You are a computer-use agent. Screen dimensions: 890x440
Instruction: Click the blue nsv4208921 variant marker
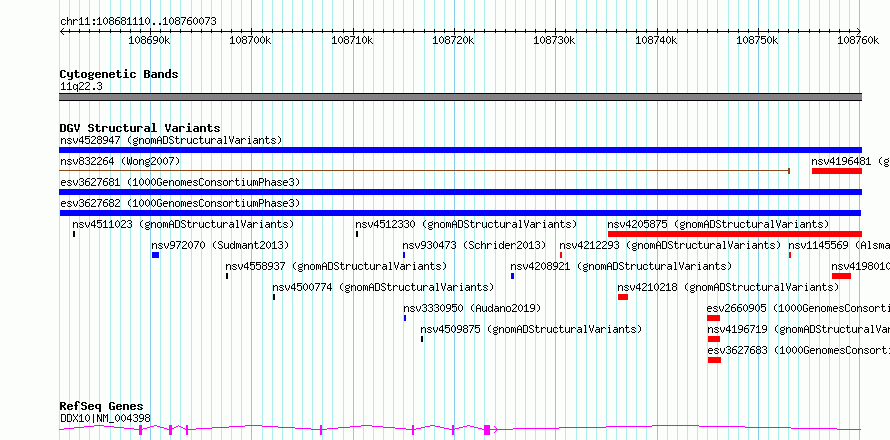512,276
